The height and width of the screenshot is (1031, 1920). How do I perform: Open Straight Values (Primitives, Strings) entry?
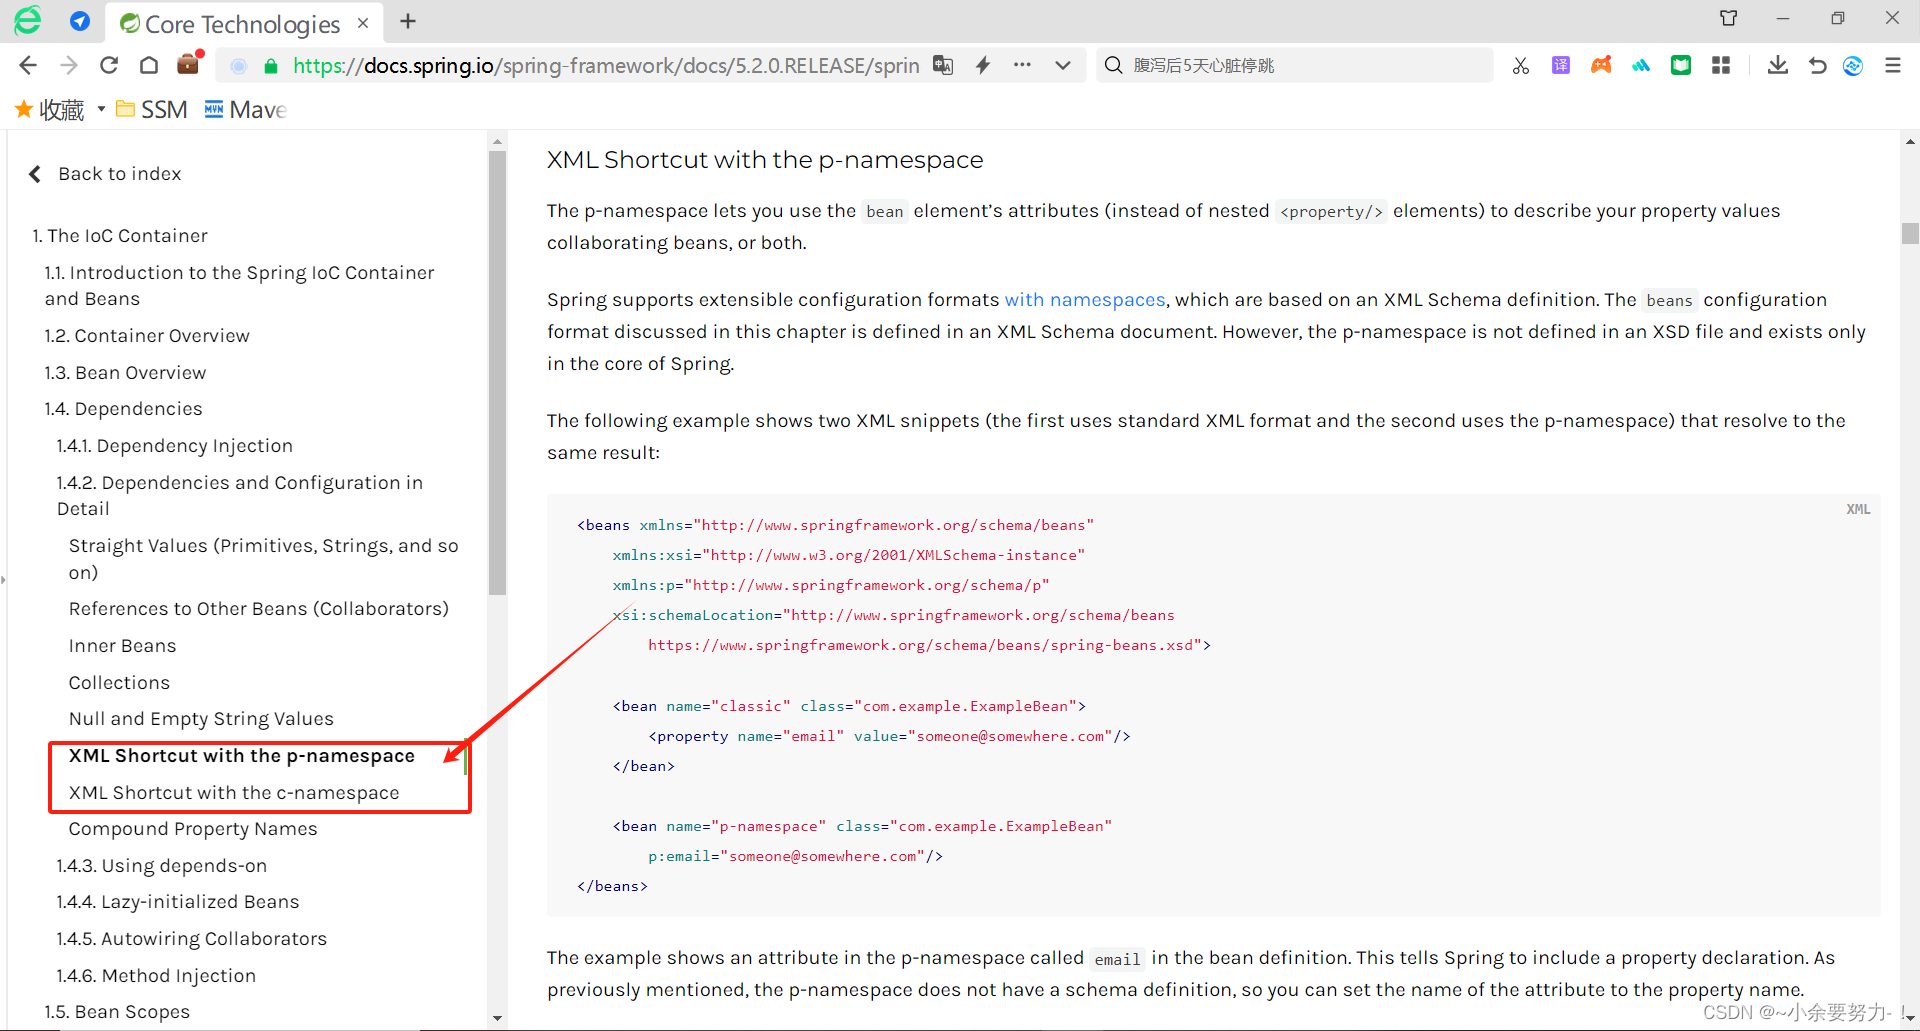click(x=264, y=559)
